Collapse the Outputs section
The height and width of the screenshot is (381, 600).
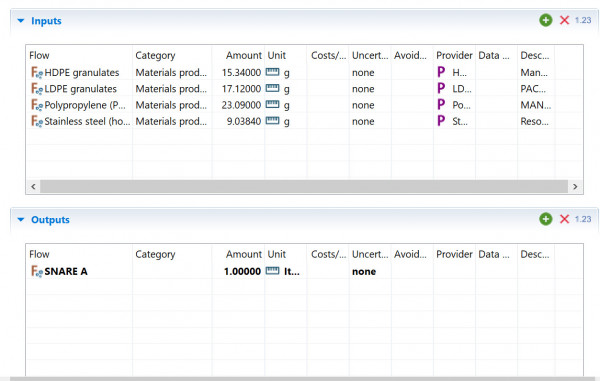pyautogui.click(x=21, y=220)
